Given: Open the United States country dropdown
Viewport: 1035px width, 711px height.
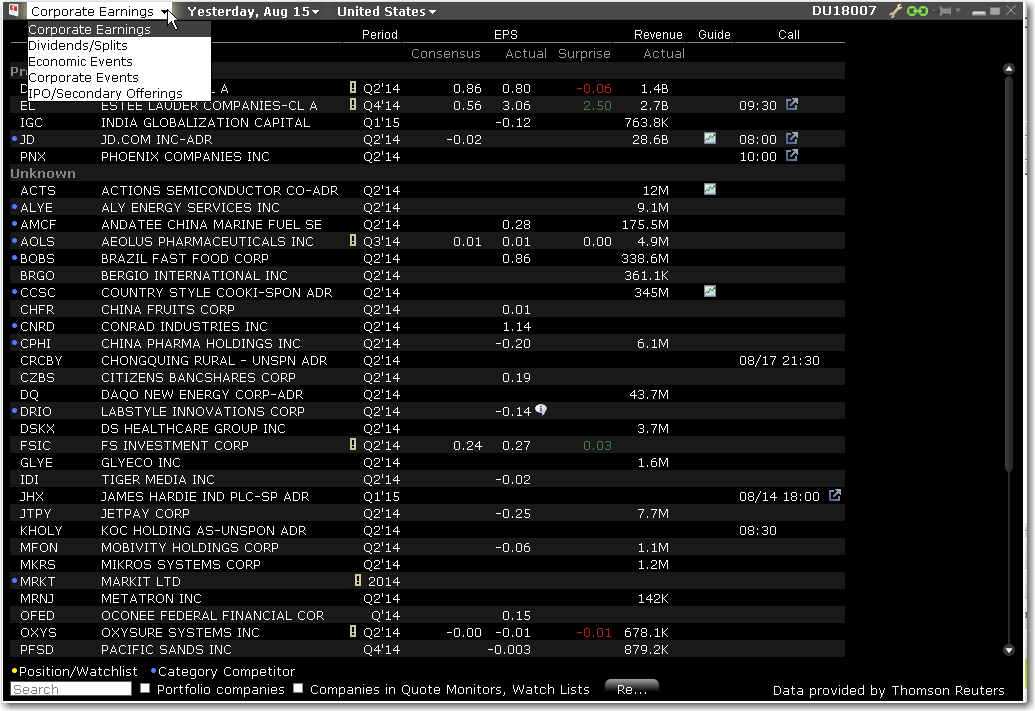Looking at the screenshot, I should (x=386, y=11).
